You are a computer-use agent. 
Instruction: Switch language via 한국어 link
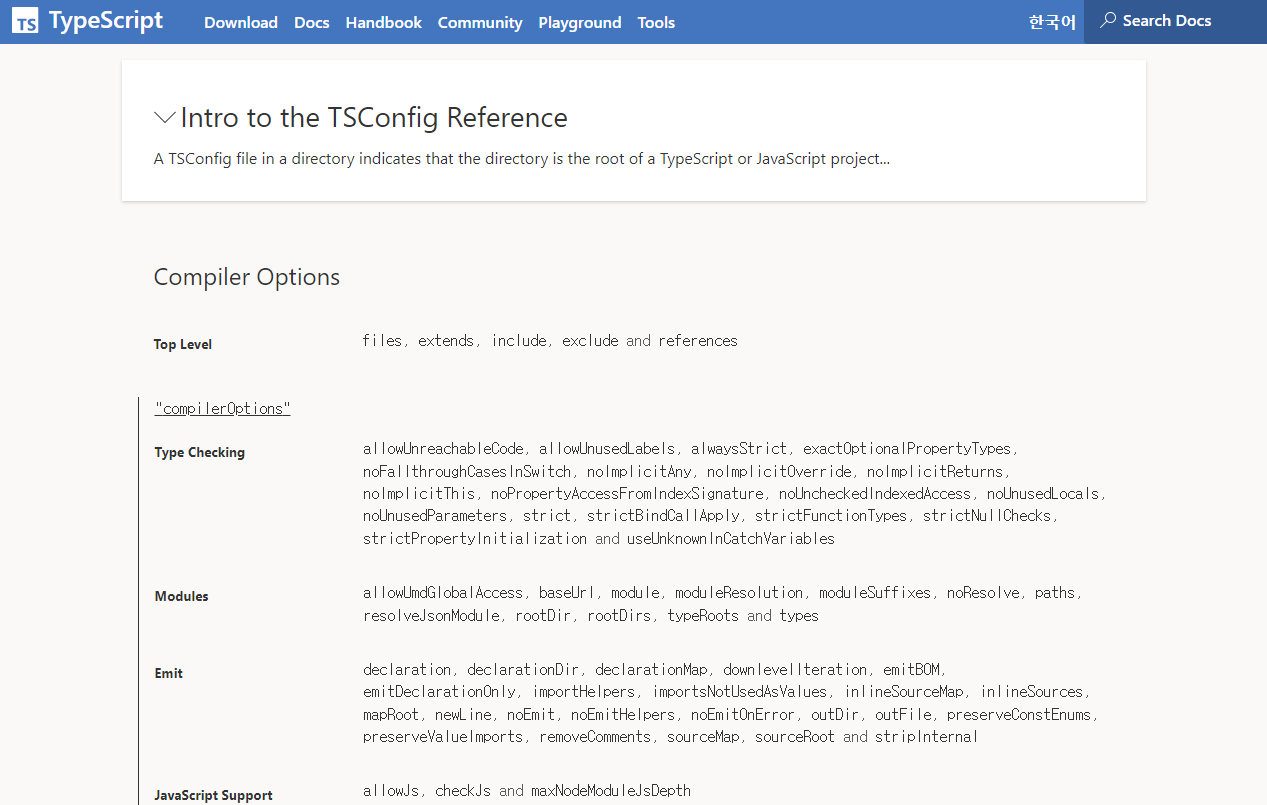1052,22
